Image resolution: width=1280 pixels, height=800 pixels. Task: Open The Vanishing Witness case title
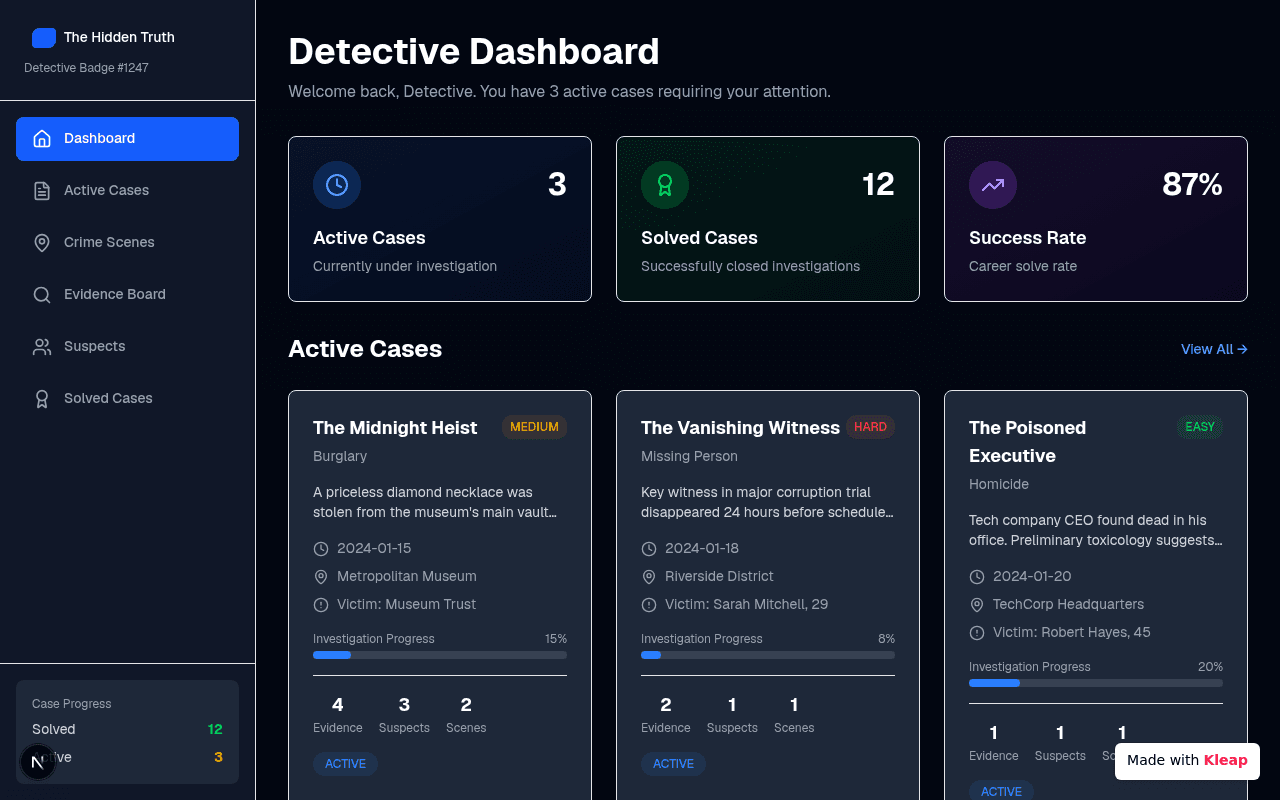pos(740,428)
